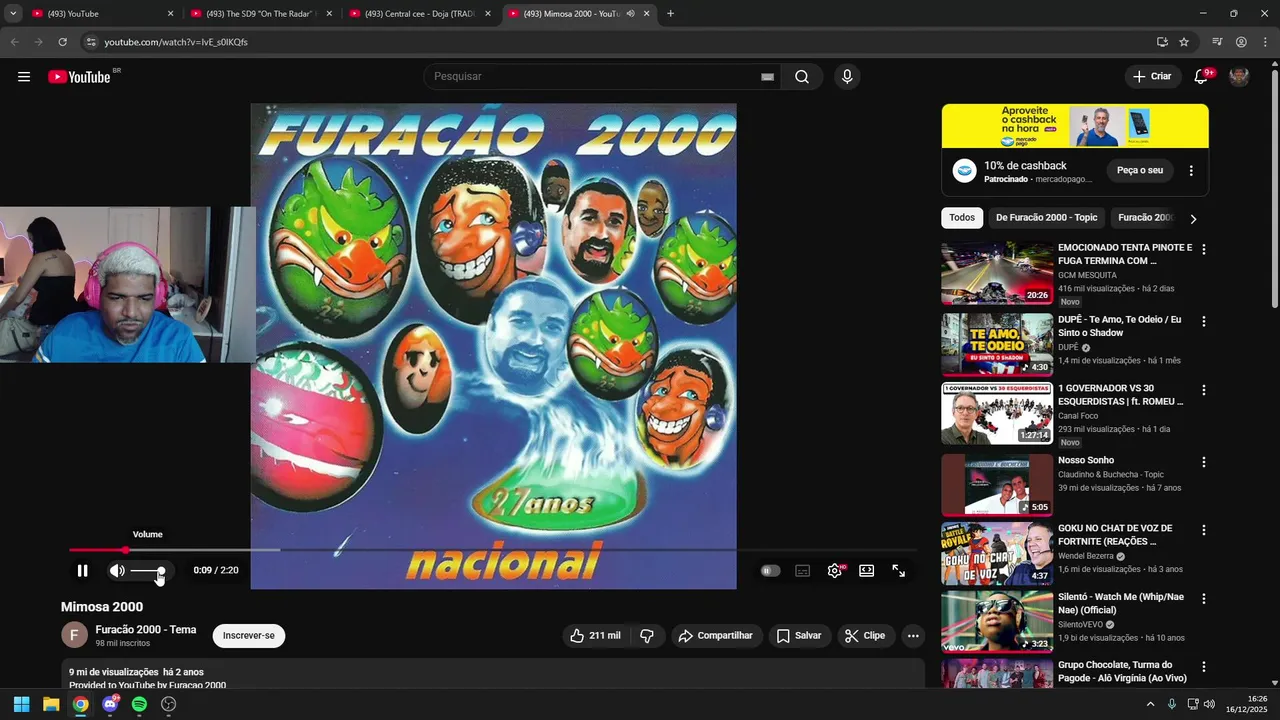Open File Explorer from the taskbar
1280x720 pixels.
point(51,704)
